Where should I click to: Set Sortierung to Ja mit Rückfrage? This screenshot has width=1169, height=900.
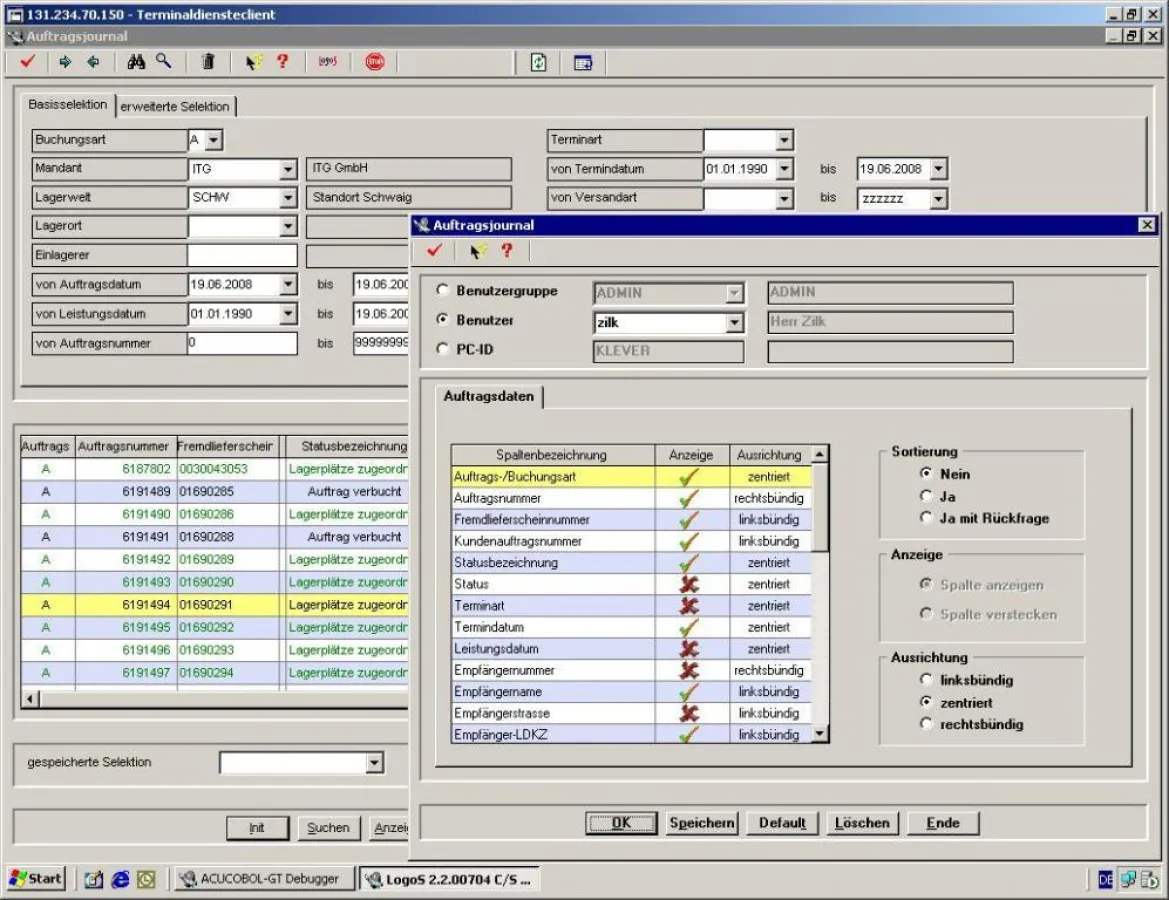pyautogui.click(x=926, y=518)
